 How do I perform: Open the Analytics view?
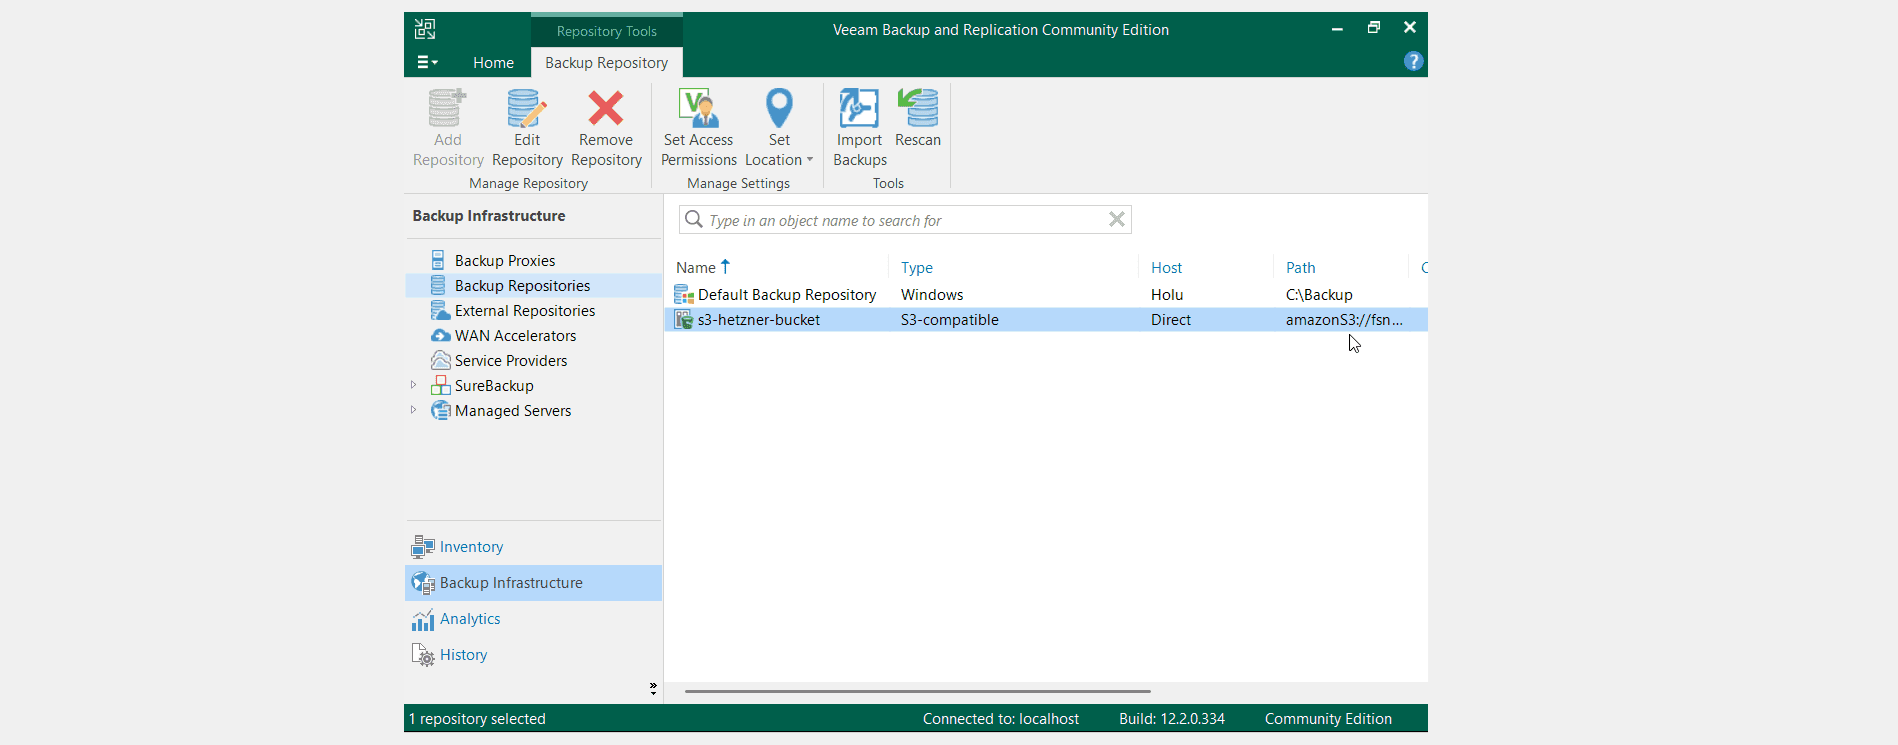(x=533, y=619)
